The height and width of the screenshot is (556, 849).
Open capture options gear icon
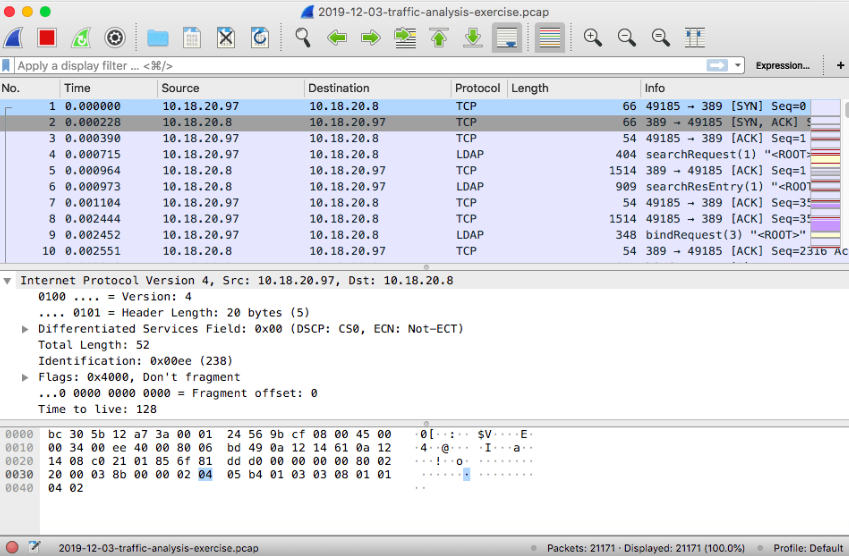(x=115, y=38)
